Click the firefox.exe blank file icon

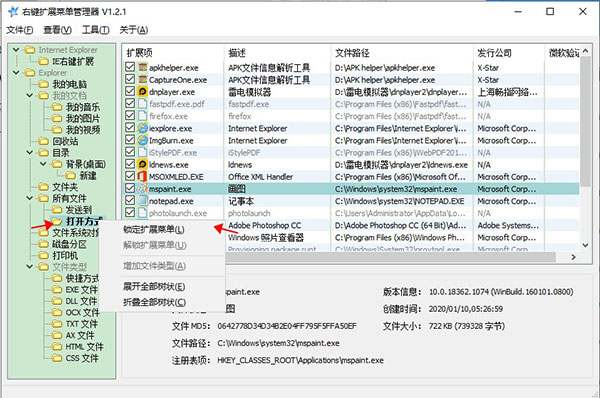pos(143,116)
